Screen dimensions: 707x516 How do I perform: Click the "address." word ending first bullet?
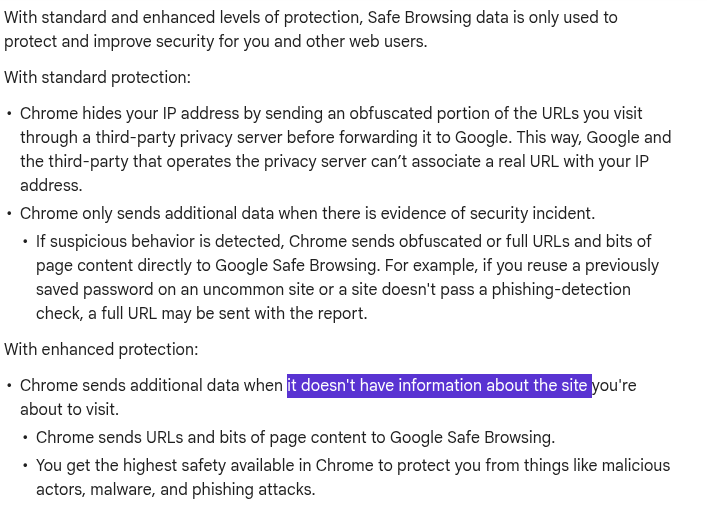click(51, 185)
